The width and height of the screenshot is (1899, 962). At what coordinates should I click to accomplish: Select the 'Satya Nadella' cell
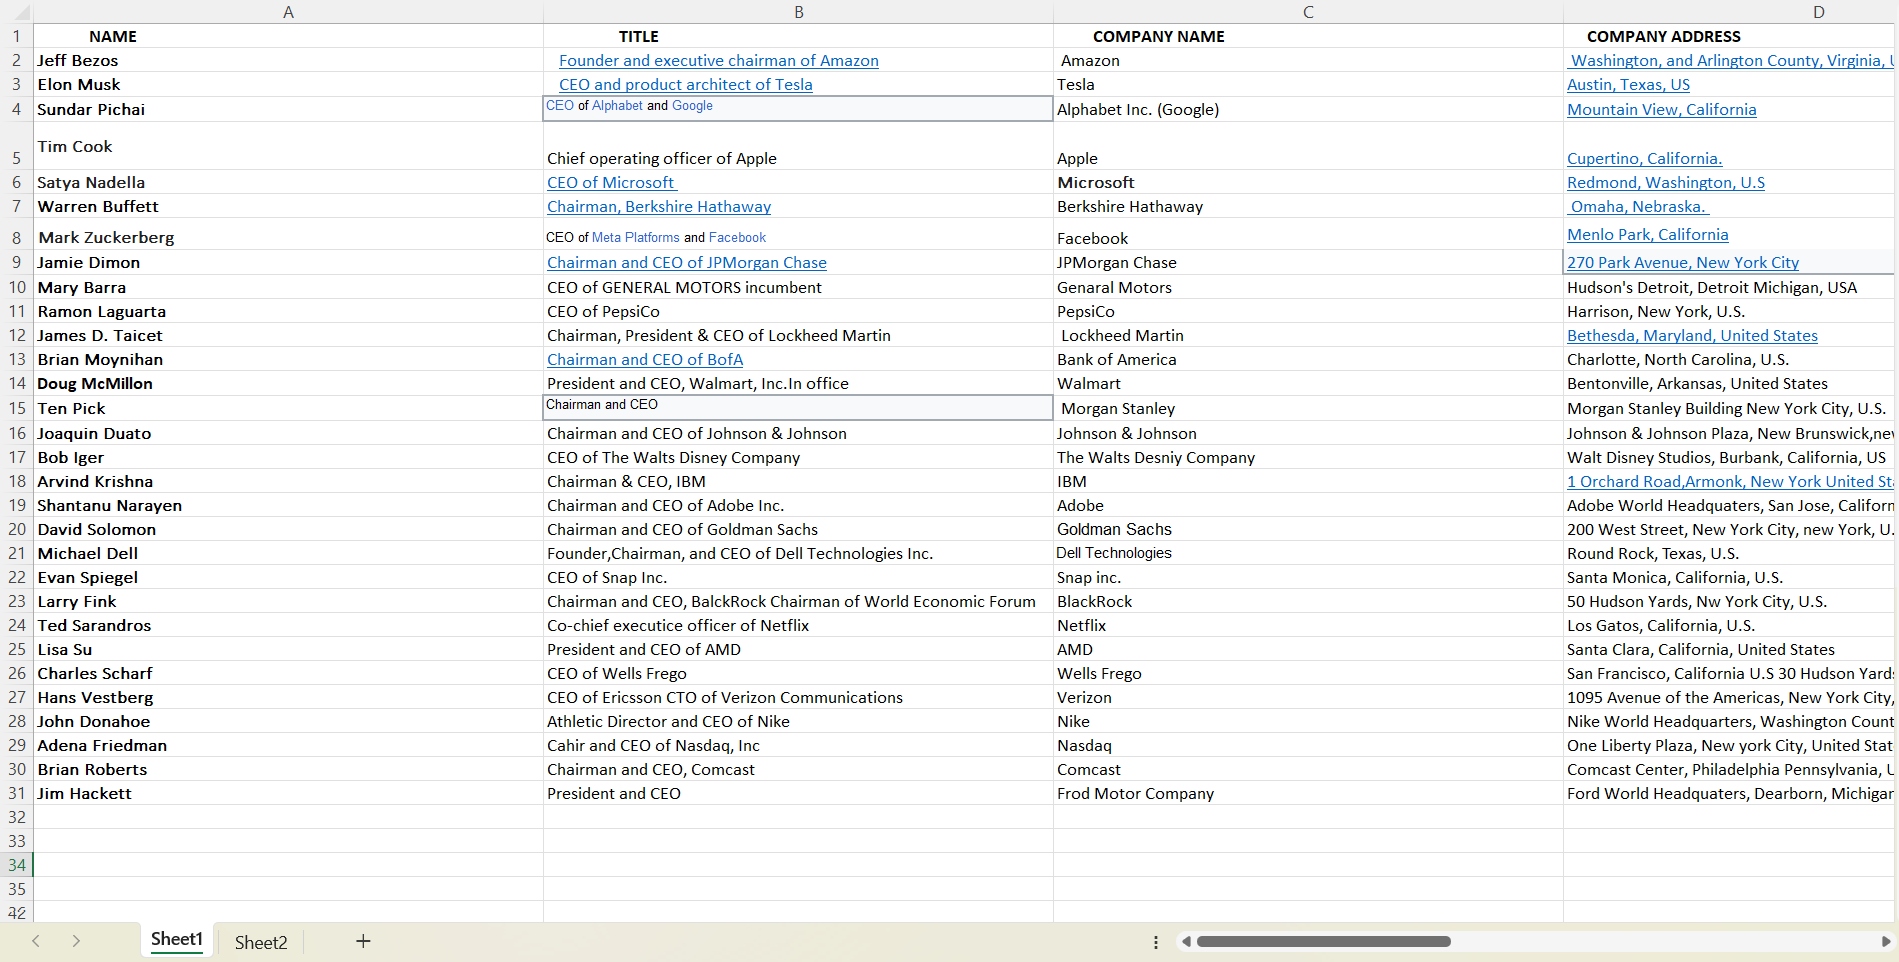(x=288, y=183)
